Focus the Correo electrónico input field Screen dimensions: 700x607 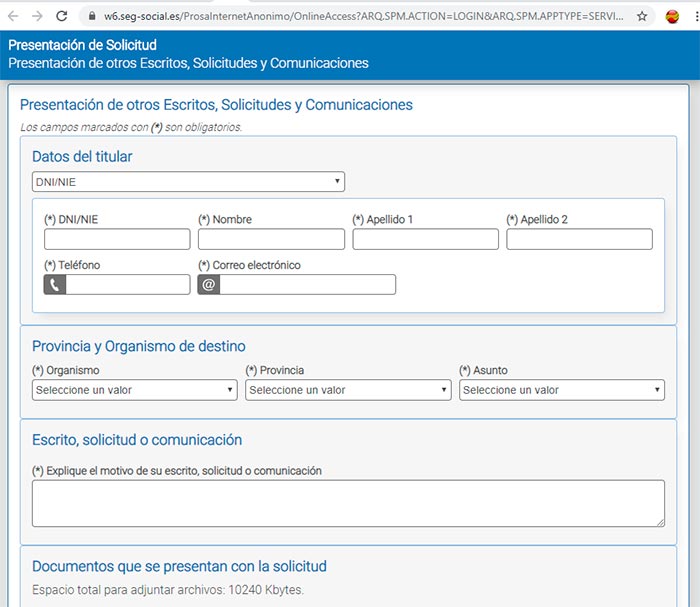click(x=307, y=285)
